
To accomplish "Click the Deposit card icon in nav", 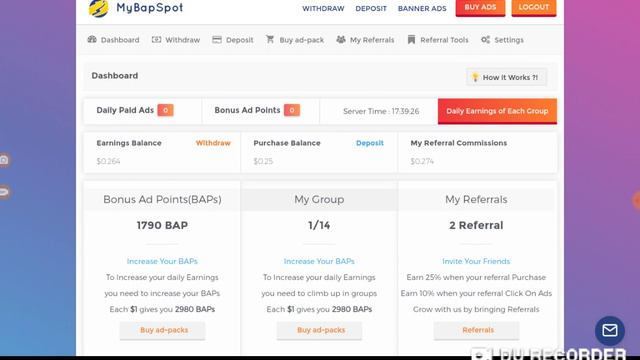I will tap(217, 40).
